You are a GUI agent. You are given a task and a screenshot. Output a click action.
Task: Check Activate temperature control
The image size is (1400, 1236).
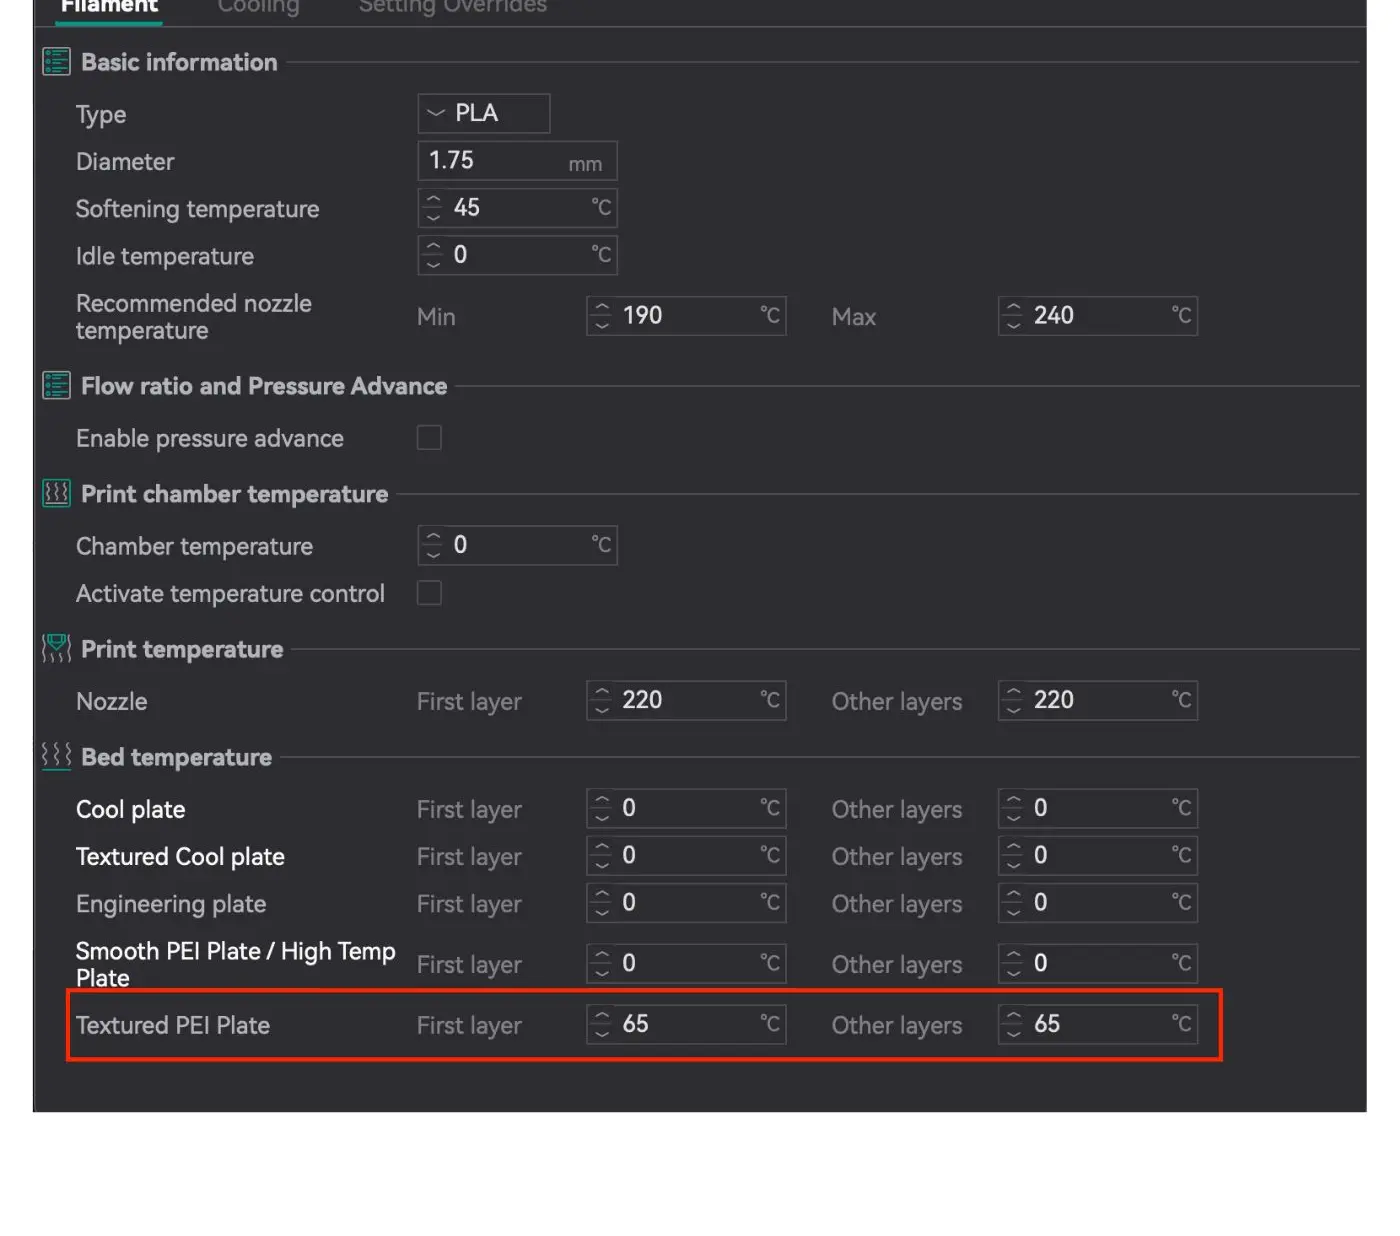tap(429, 593)
